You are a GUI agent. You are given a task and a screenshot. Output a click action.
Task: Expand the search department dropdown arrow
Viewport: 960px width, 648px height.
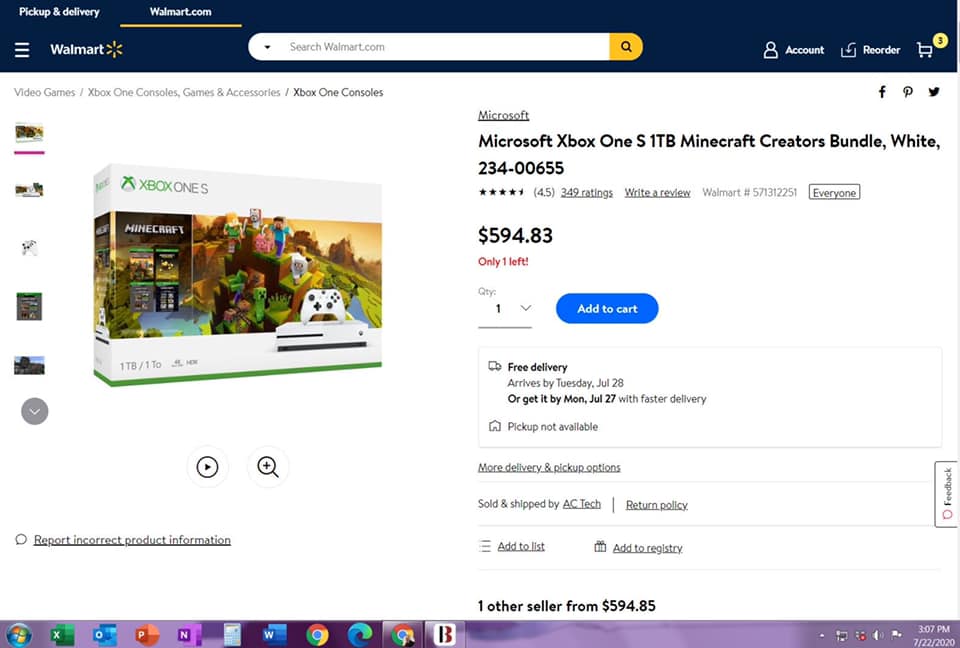point(267,47)
